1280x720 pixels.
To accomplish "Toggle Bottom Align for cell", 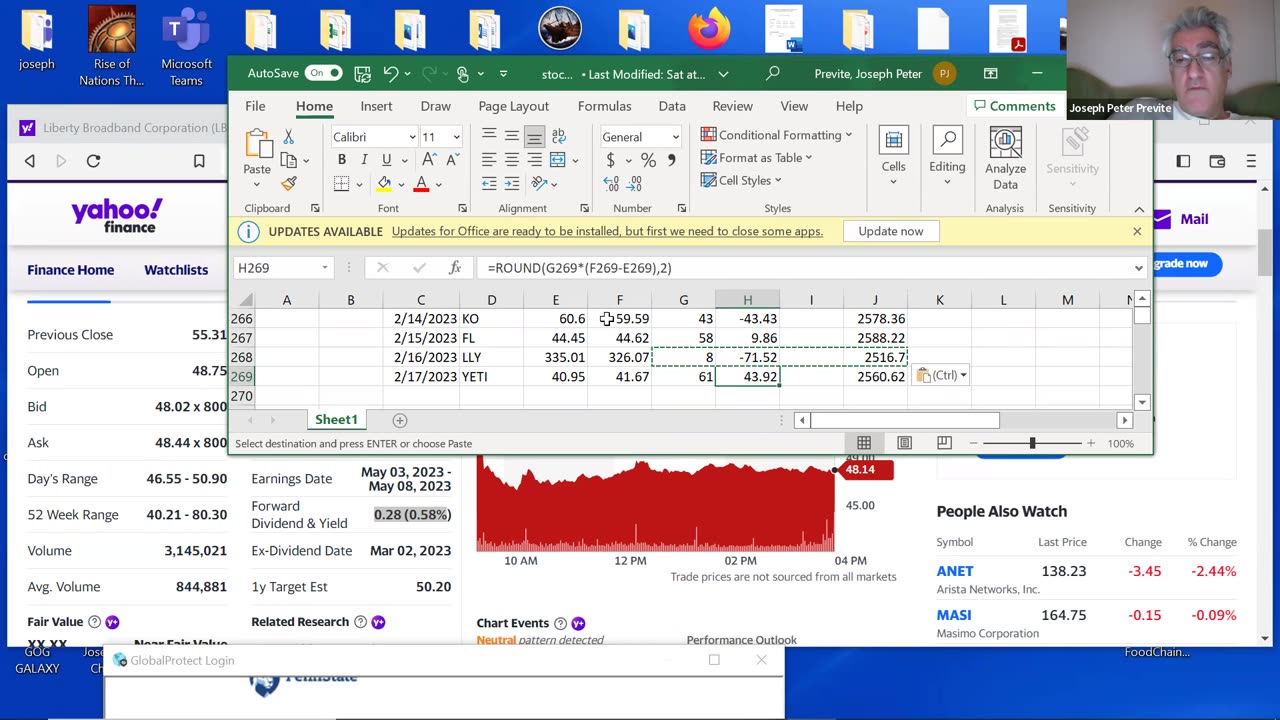I will coord(535,137).
